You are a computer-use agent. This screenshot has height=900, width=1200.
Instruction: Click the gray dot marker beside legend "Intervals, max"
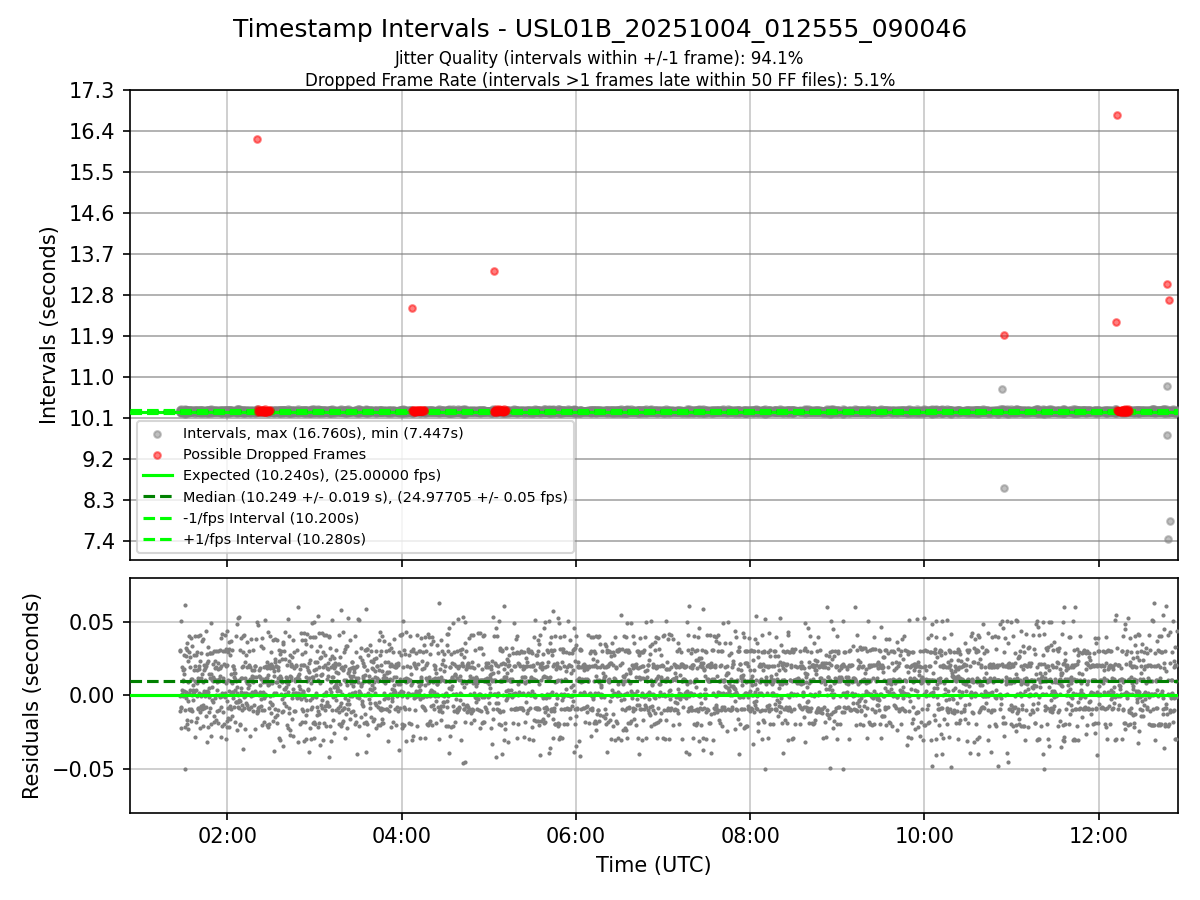click(157, 434)
